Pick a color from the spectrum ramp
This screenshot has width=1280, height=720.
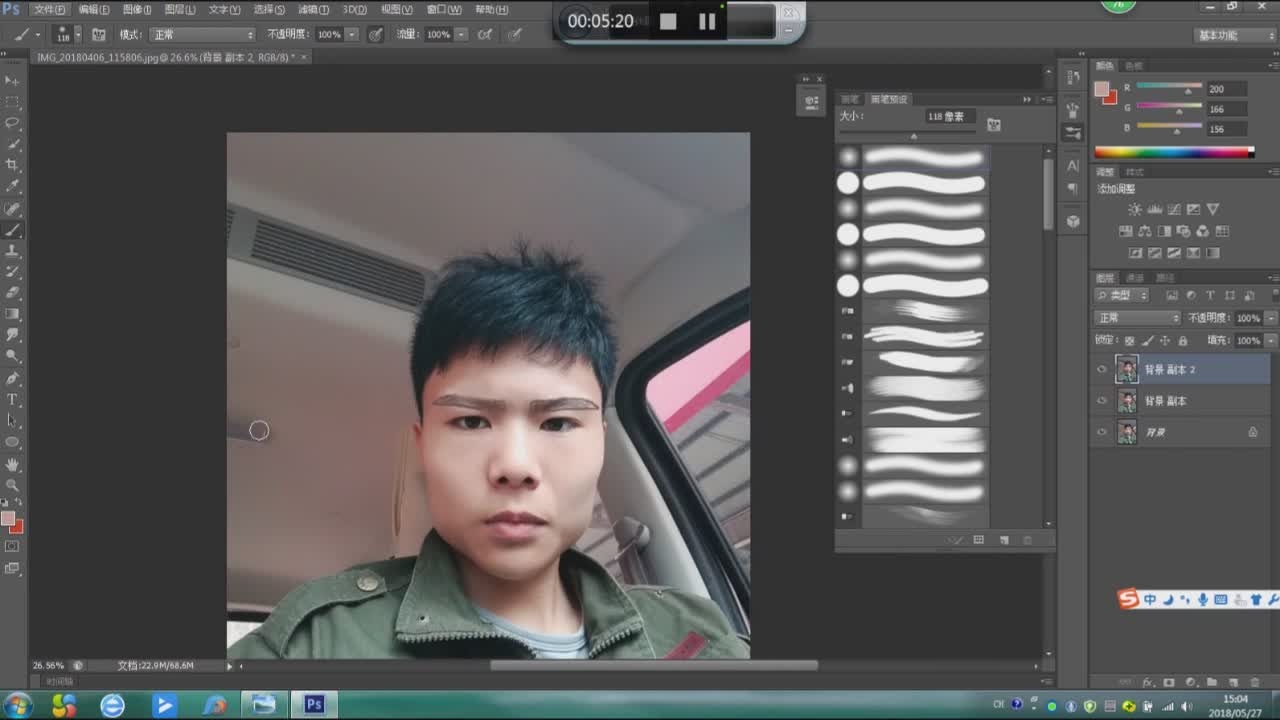tap(1173, 152)
